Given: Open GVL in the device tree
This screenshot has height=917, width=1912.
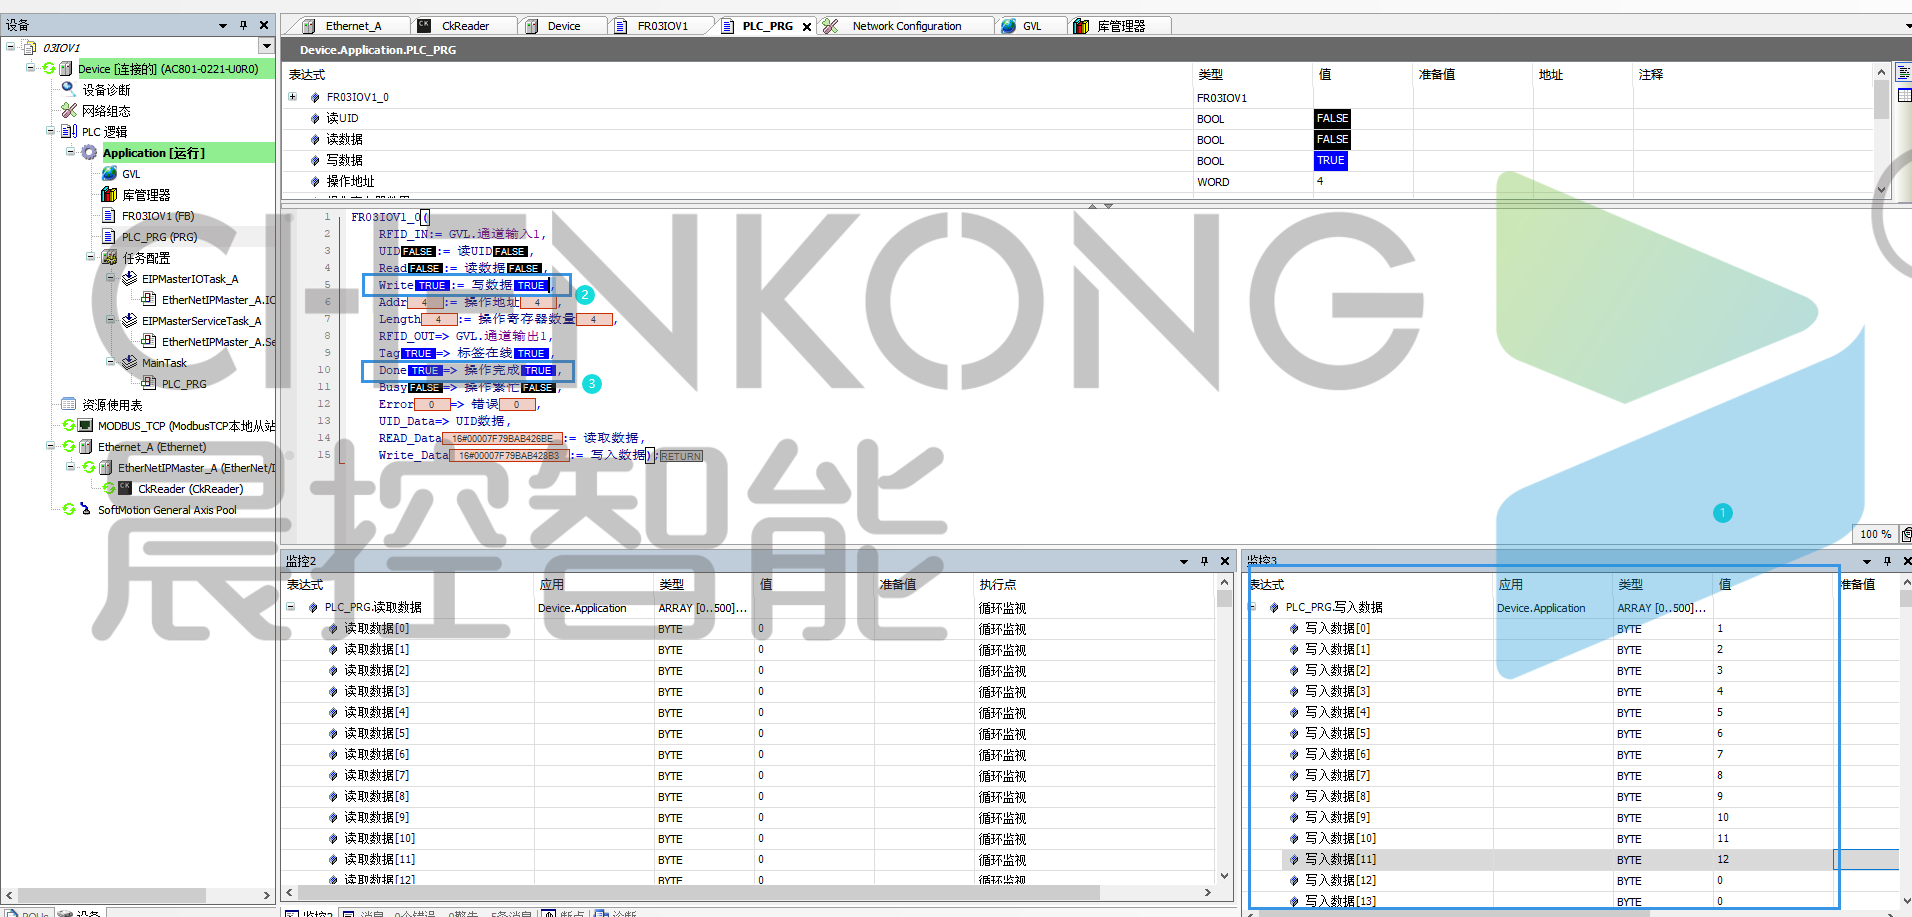Looking at the screenshot, I should pos(131,174).
